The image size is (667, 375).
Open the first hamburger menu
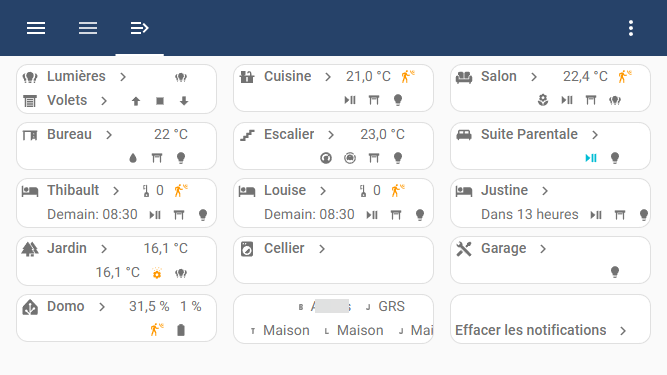point(36,28)
